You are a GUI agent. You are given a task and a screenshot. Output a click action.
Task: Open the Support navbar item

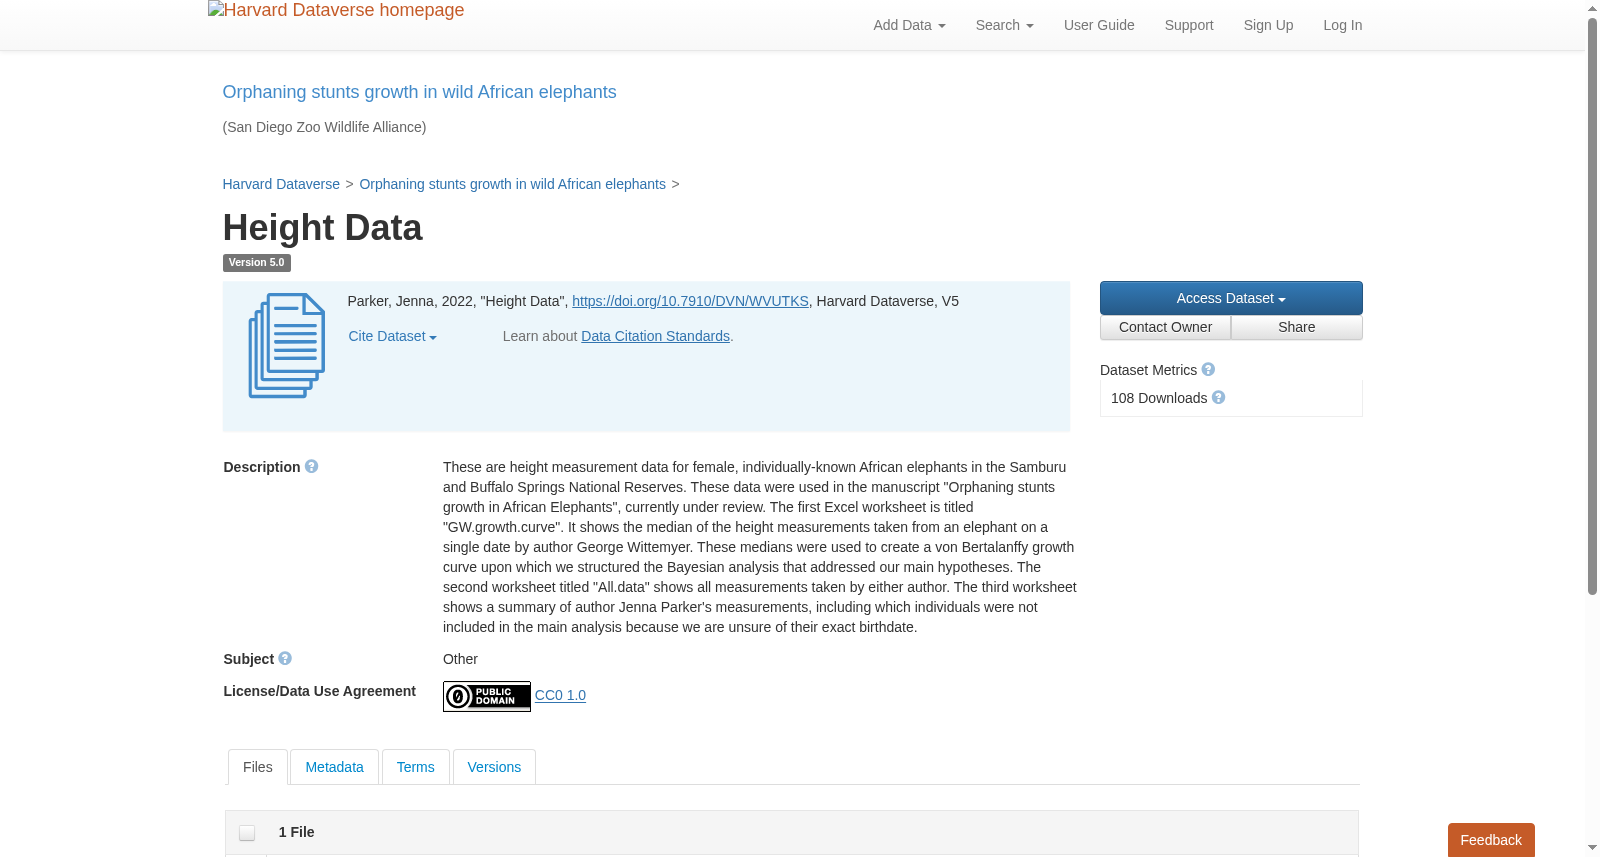click(x=1189, y=25)
